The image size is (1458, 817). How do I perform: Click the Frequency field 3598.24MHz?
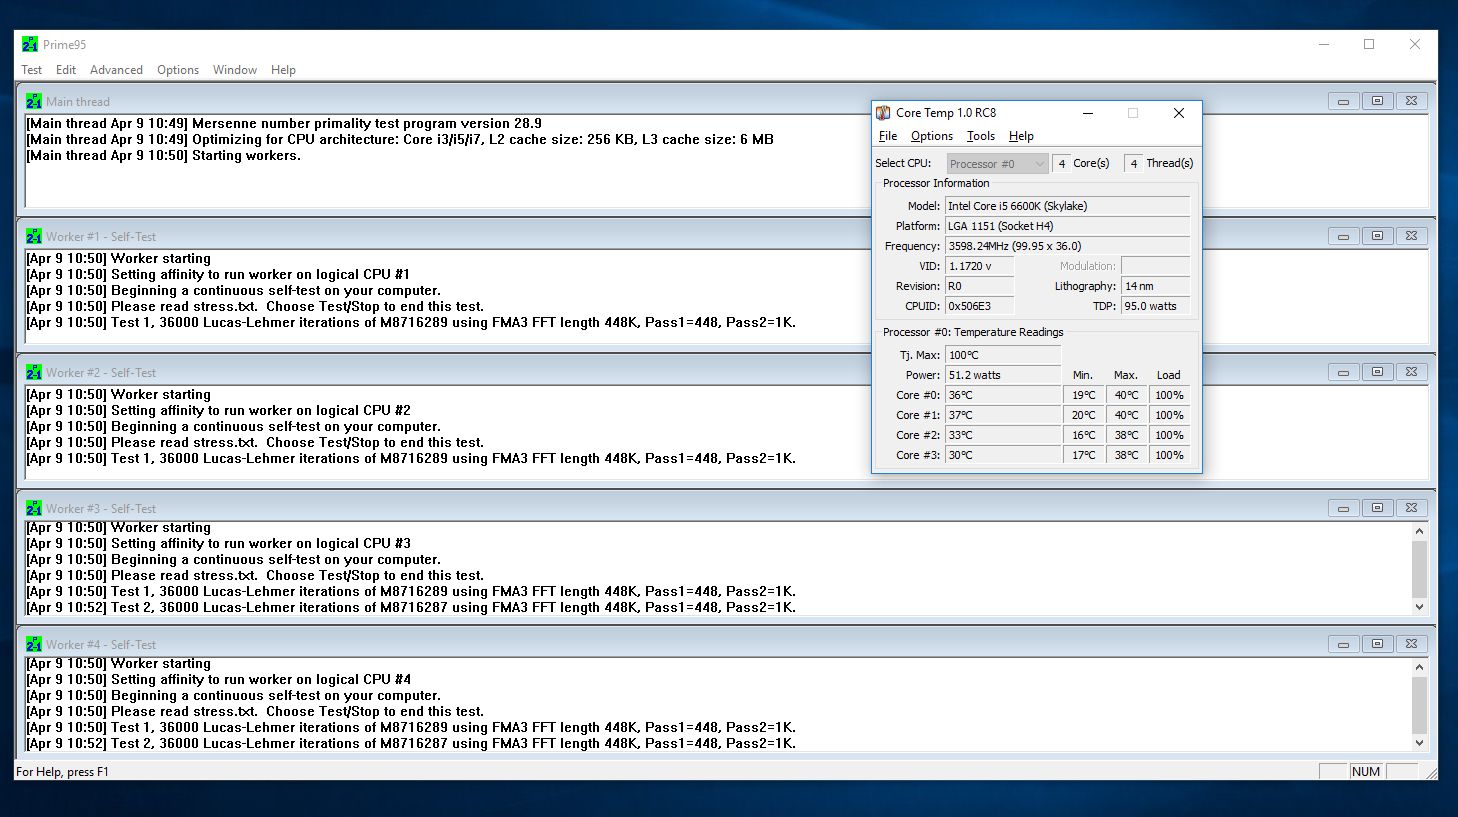click(x=1068, y=246)
